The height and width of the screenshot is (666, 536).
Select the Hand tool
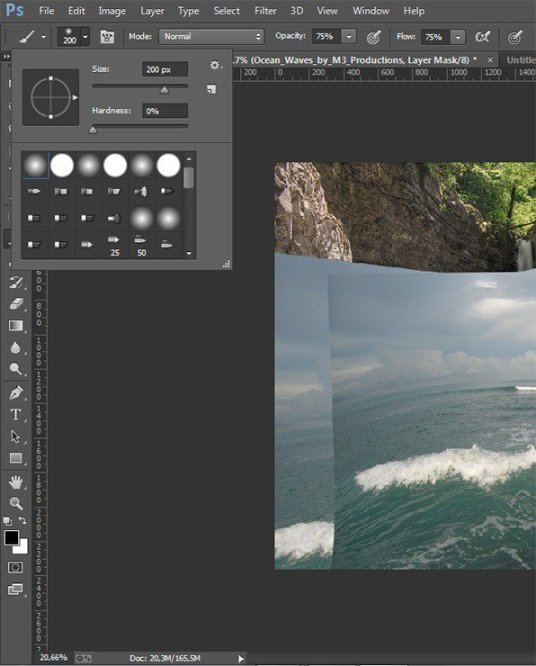16,482
